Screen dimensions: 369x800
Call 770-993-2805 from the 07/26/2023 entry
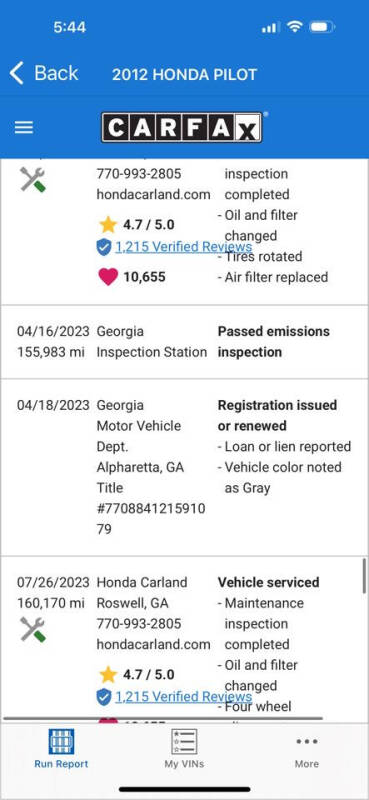(x=139, y=623)
